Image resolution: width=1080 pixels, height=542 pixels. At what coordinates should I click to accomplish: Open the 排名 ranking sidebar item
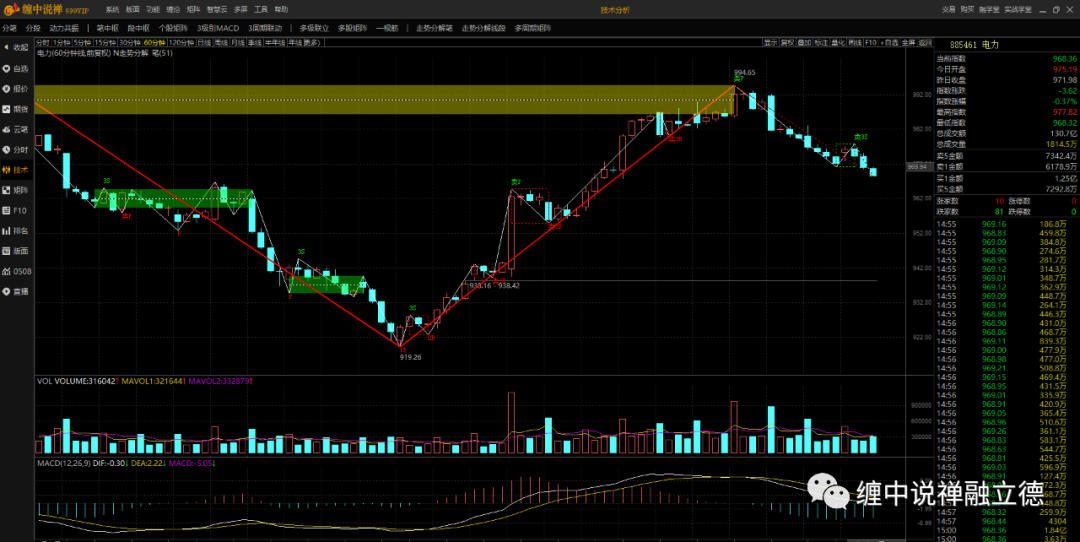tap(17, 231)
